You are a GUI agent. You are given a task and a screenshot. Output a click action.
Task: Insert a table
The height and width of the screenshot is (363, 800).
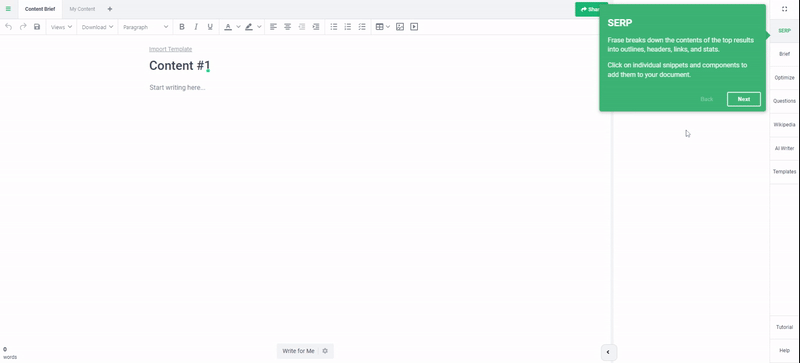point(380,27)
